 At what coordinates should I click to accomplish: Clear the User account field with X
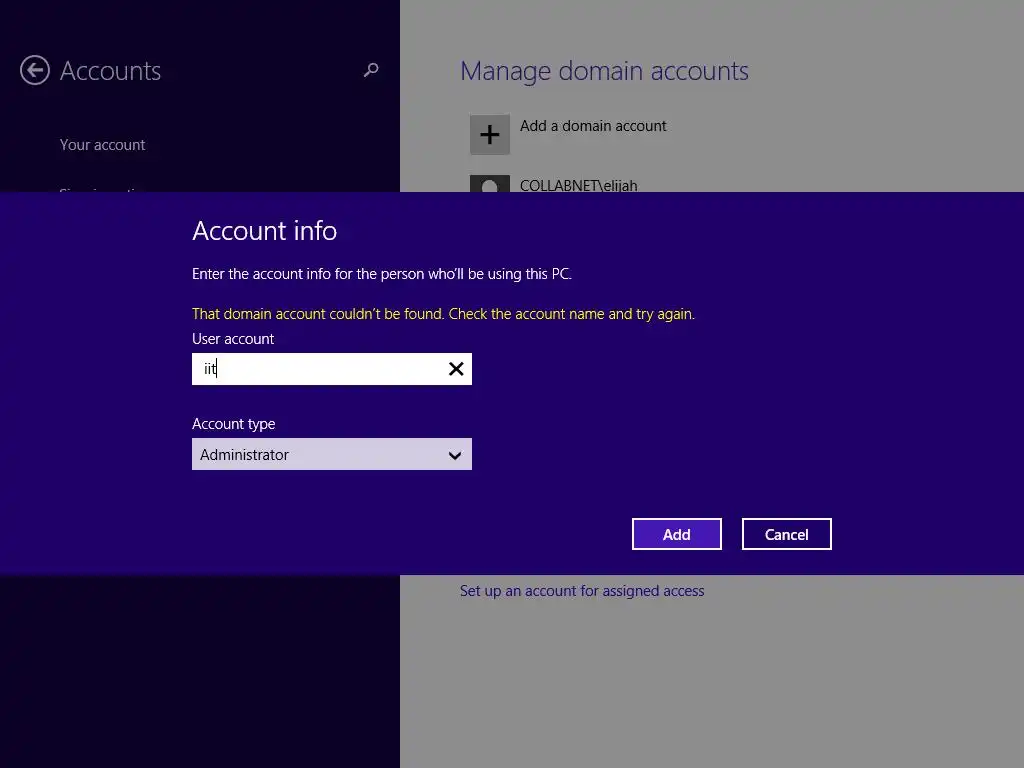(456, 369)
